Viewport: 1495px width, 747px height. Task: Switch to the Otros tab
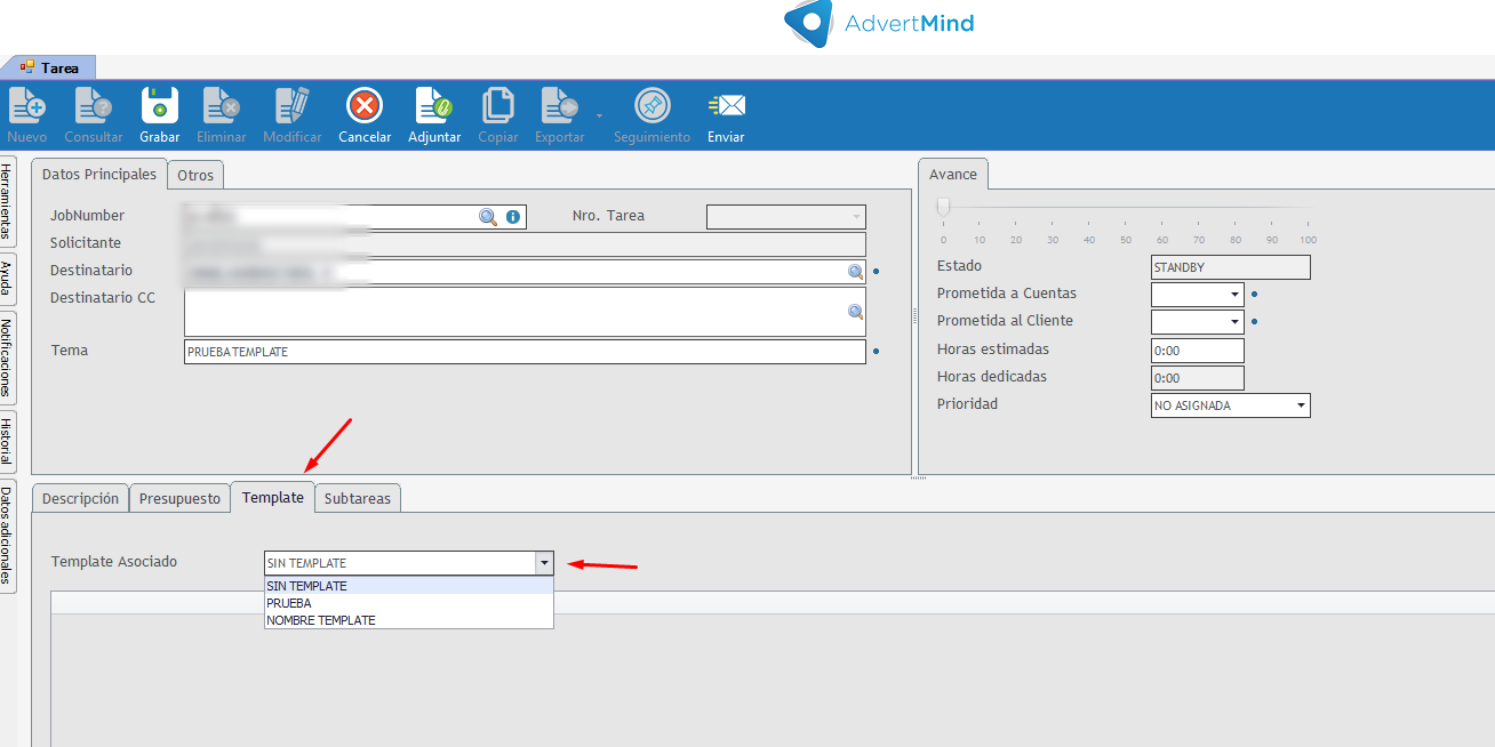[x=195, y=175]
